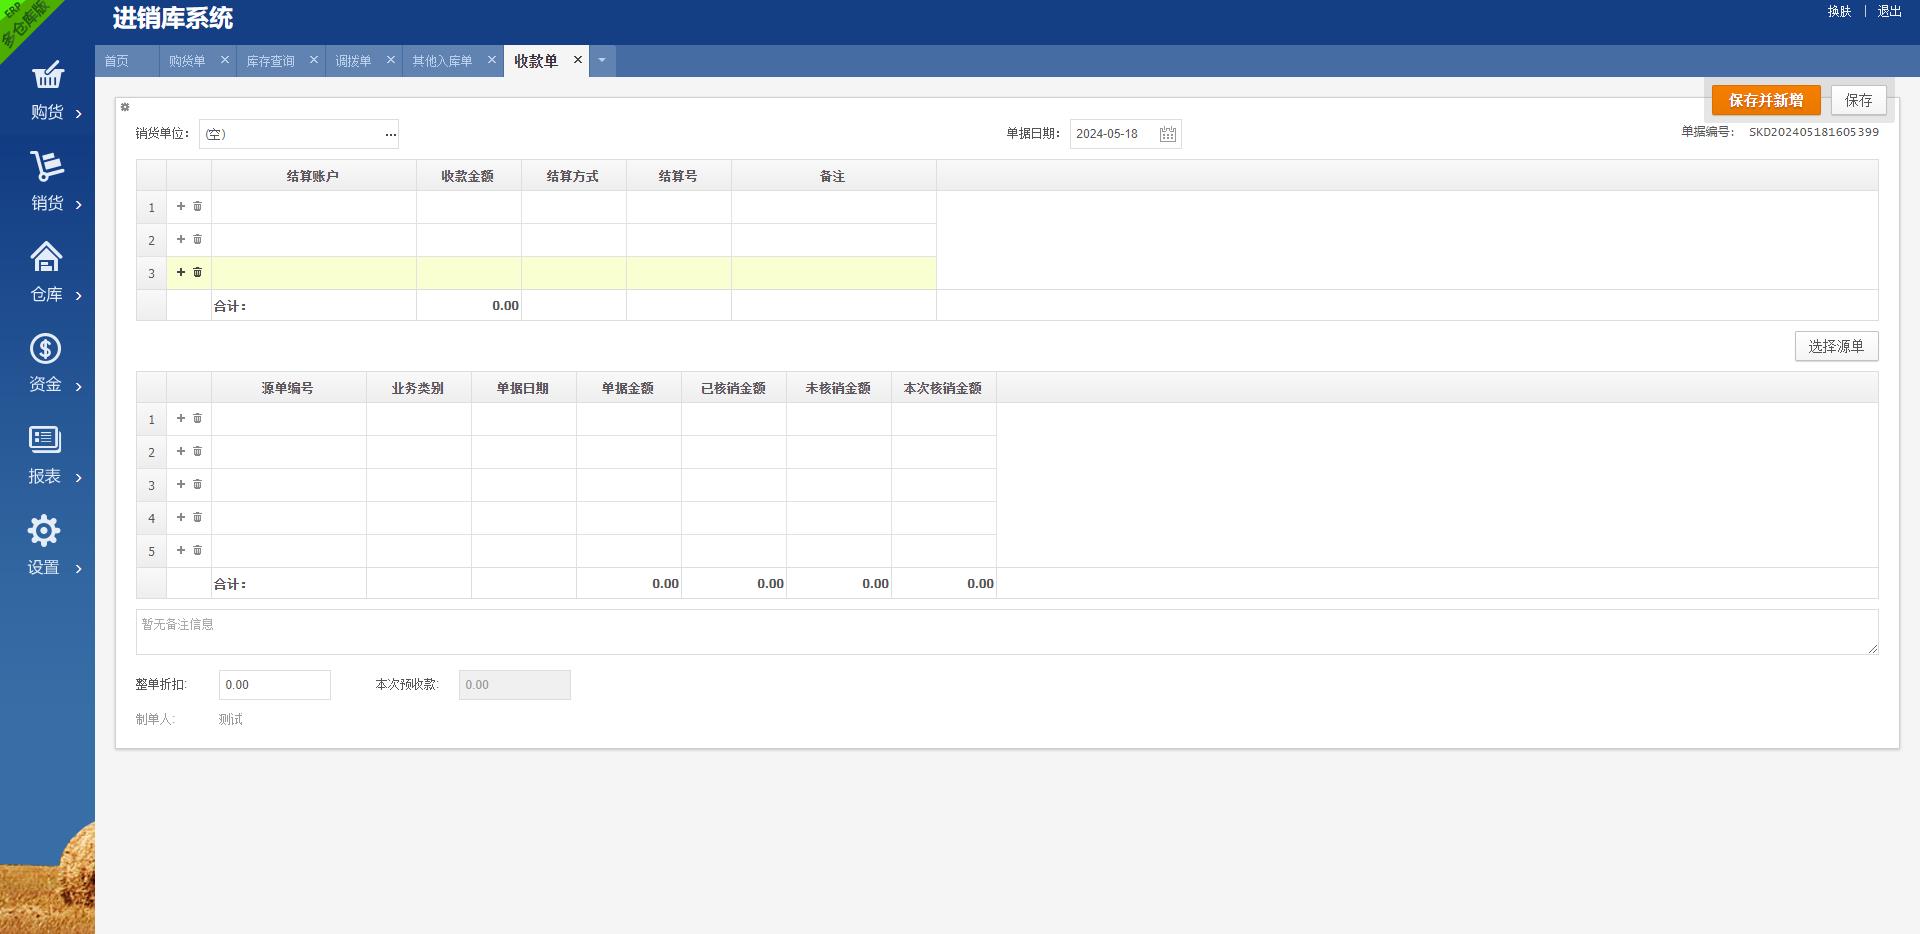This screenshot has width=1920, height=934.
Task: Open the tab list dropdown arrow
Action: pos(602,61)
